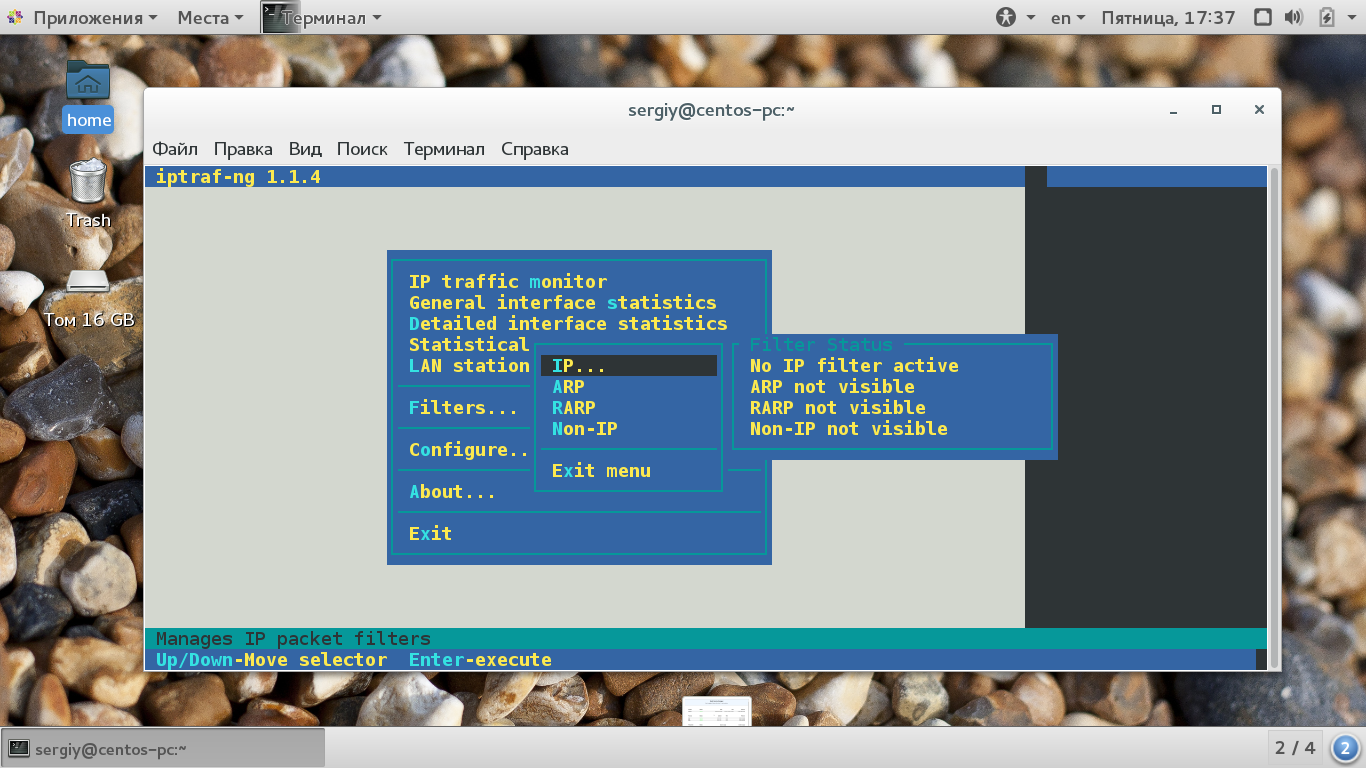
Task: Open the home folder desktop icon
Action: click(x=88, y=95)
